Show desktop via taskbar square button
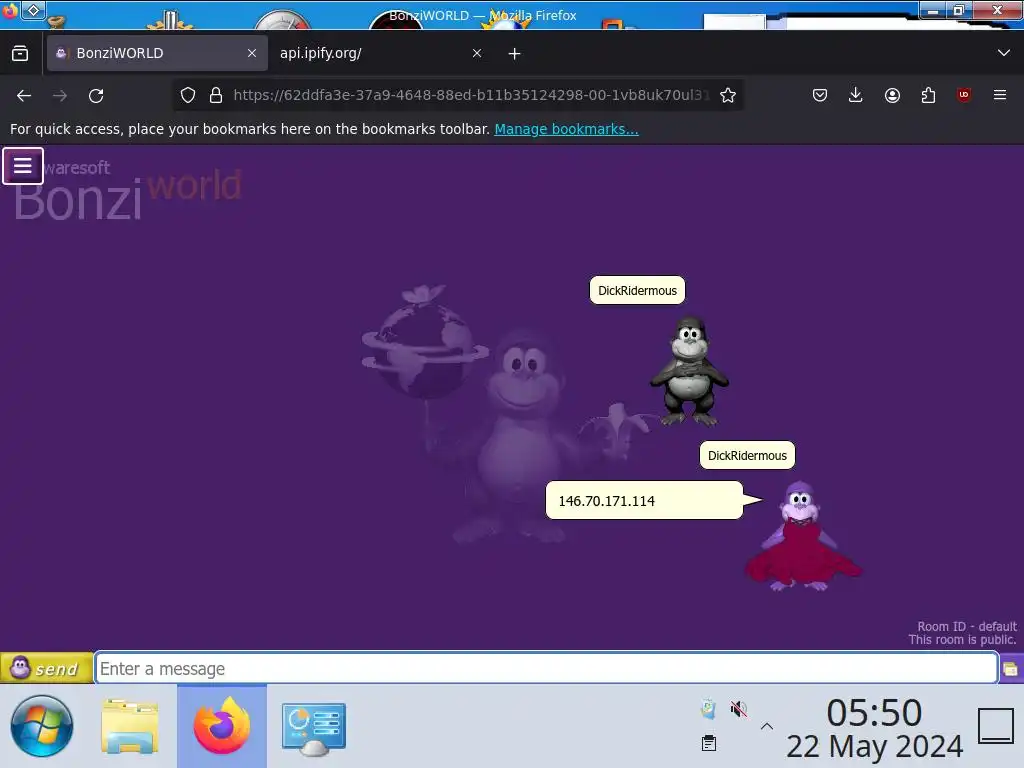This screenshot has height=768, width=1024. (996, 726)
